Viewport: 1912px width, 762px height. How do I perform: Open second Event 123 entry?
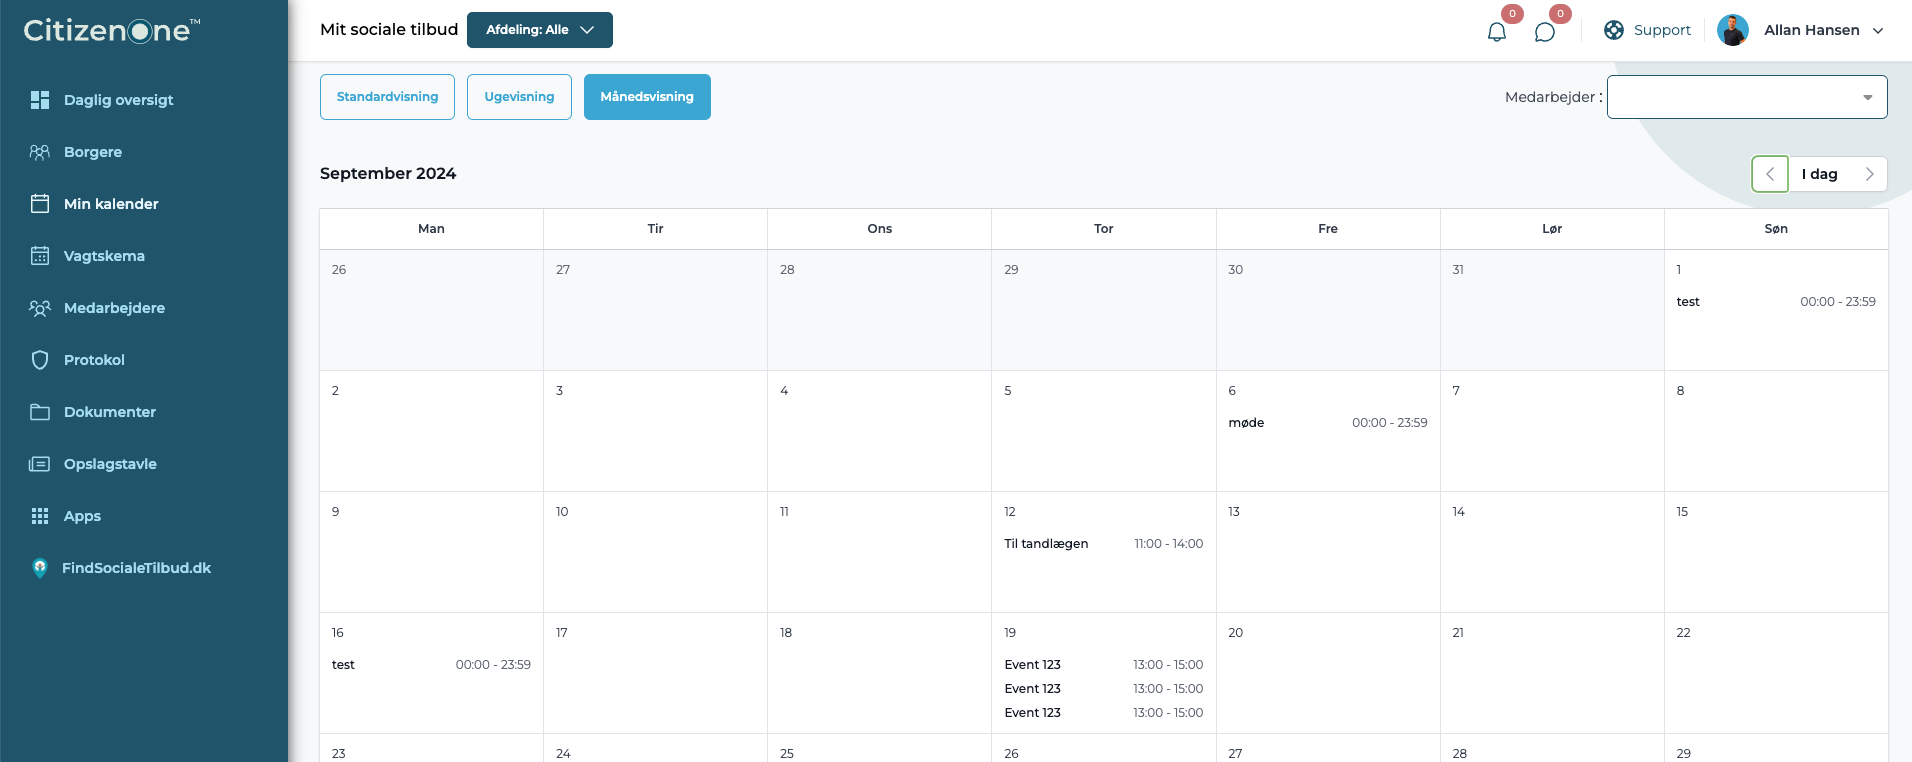(x=1103, y=689)
